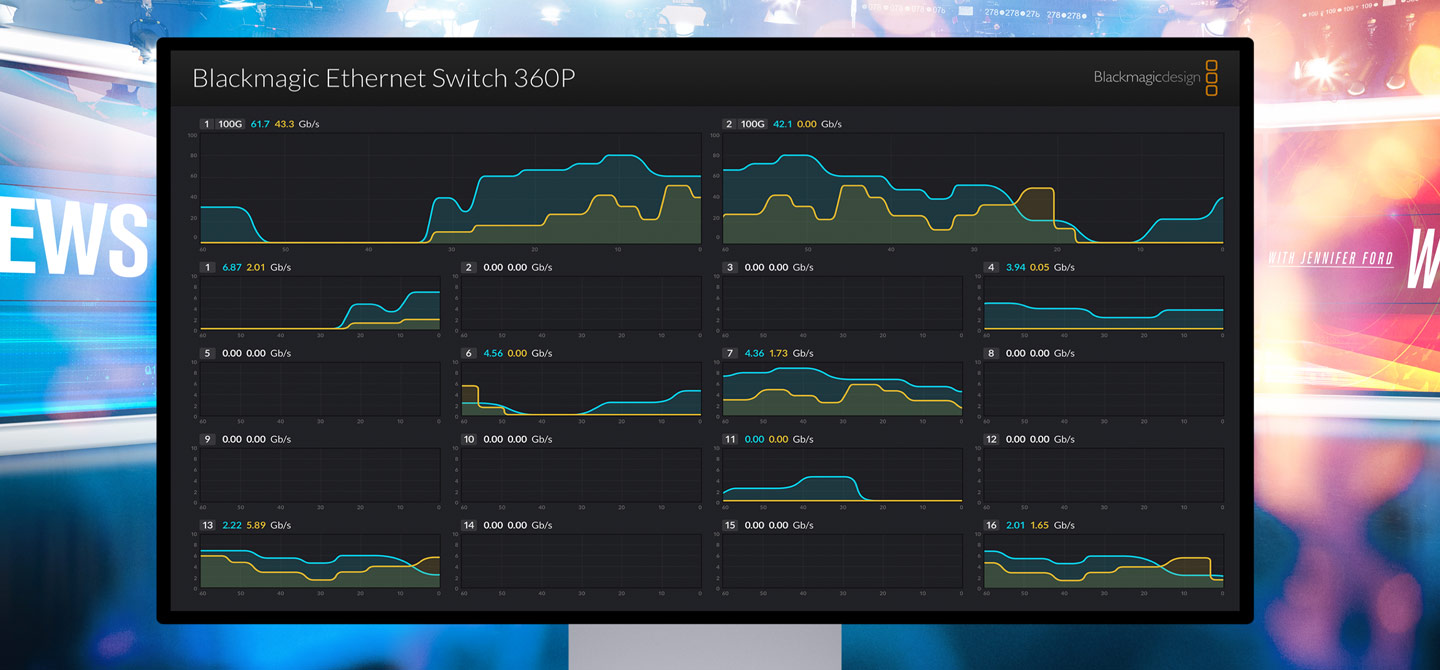The width and height of the screenshot is (1440, 670).
Task: Select the port 13 number badge
Action: 208,525
